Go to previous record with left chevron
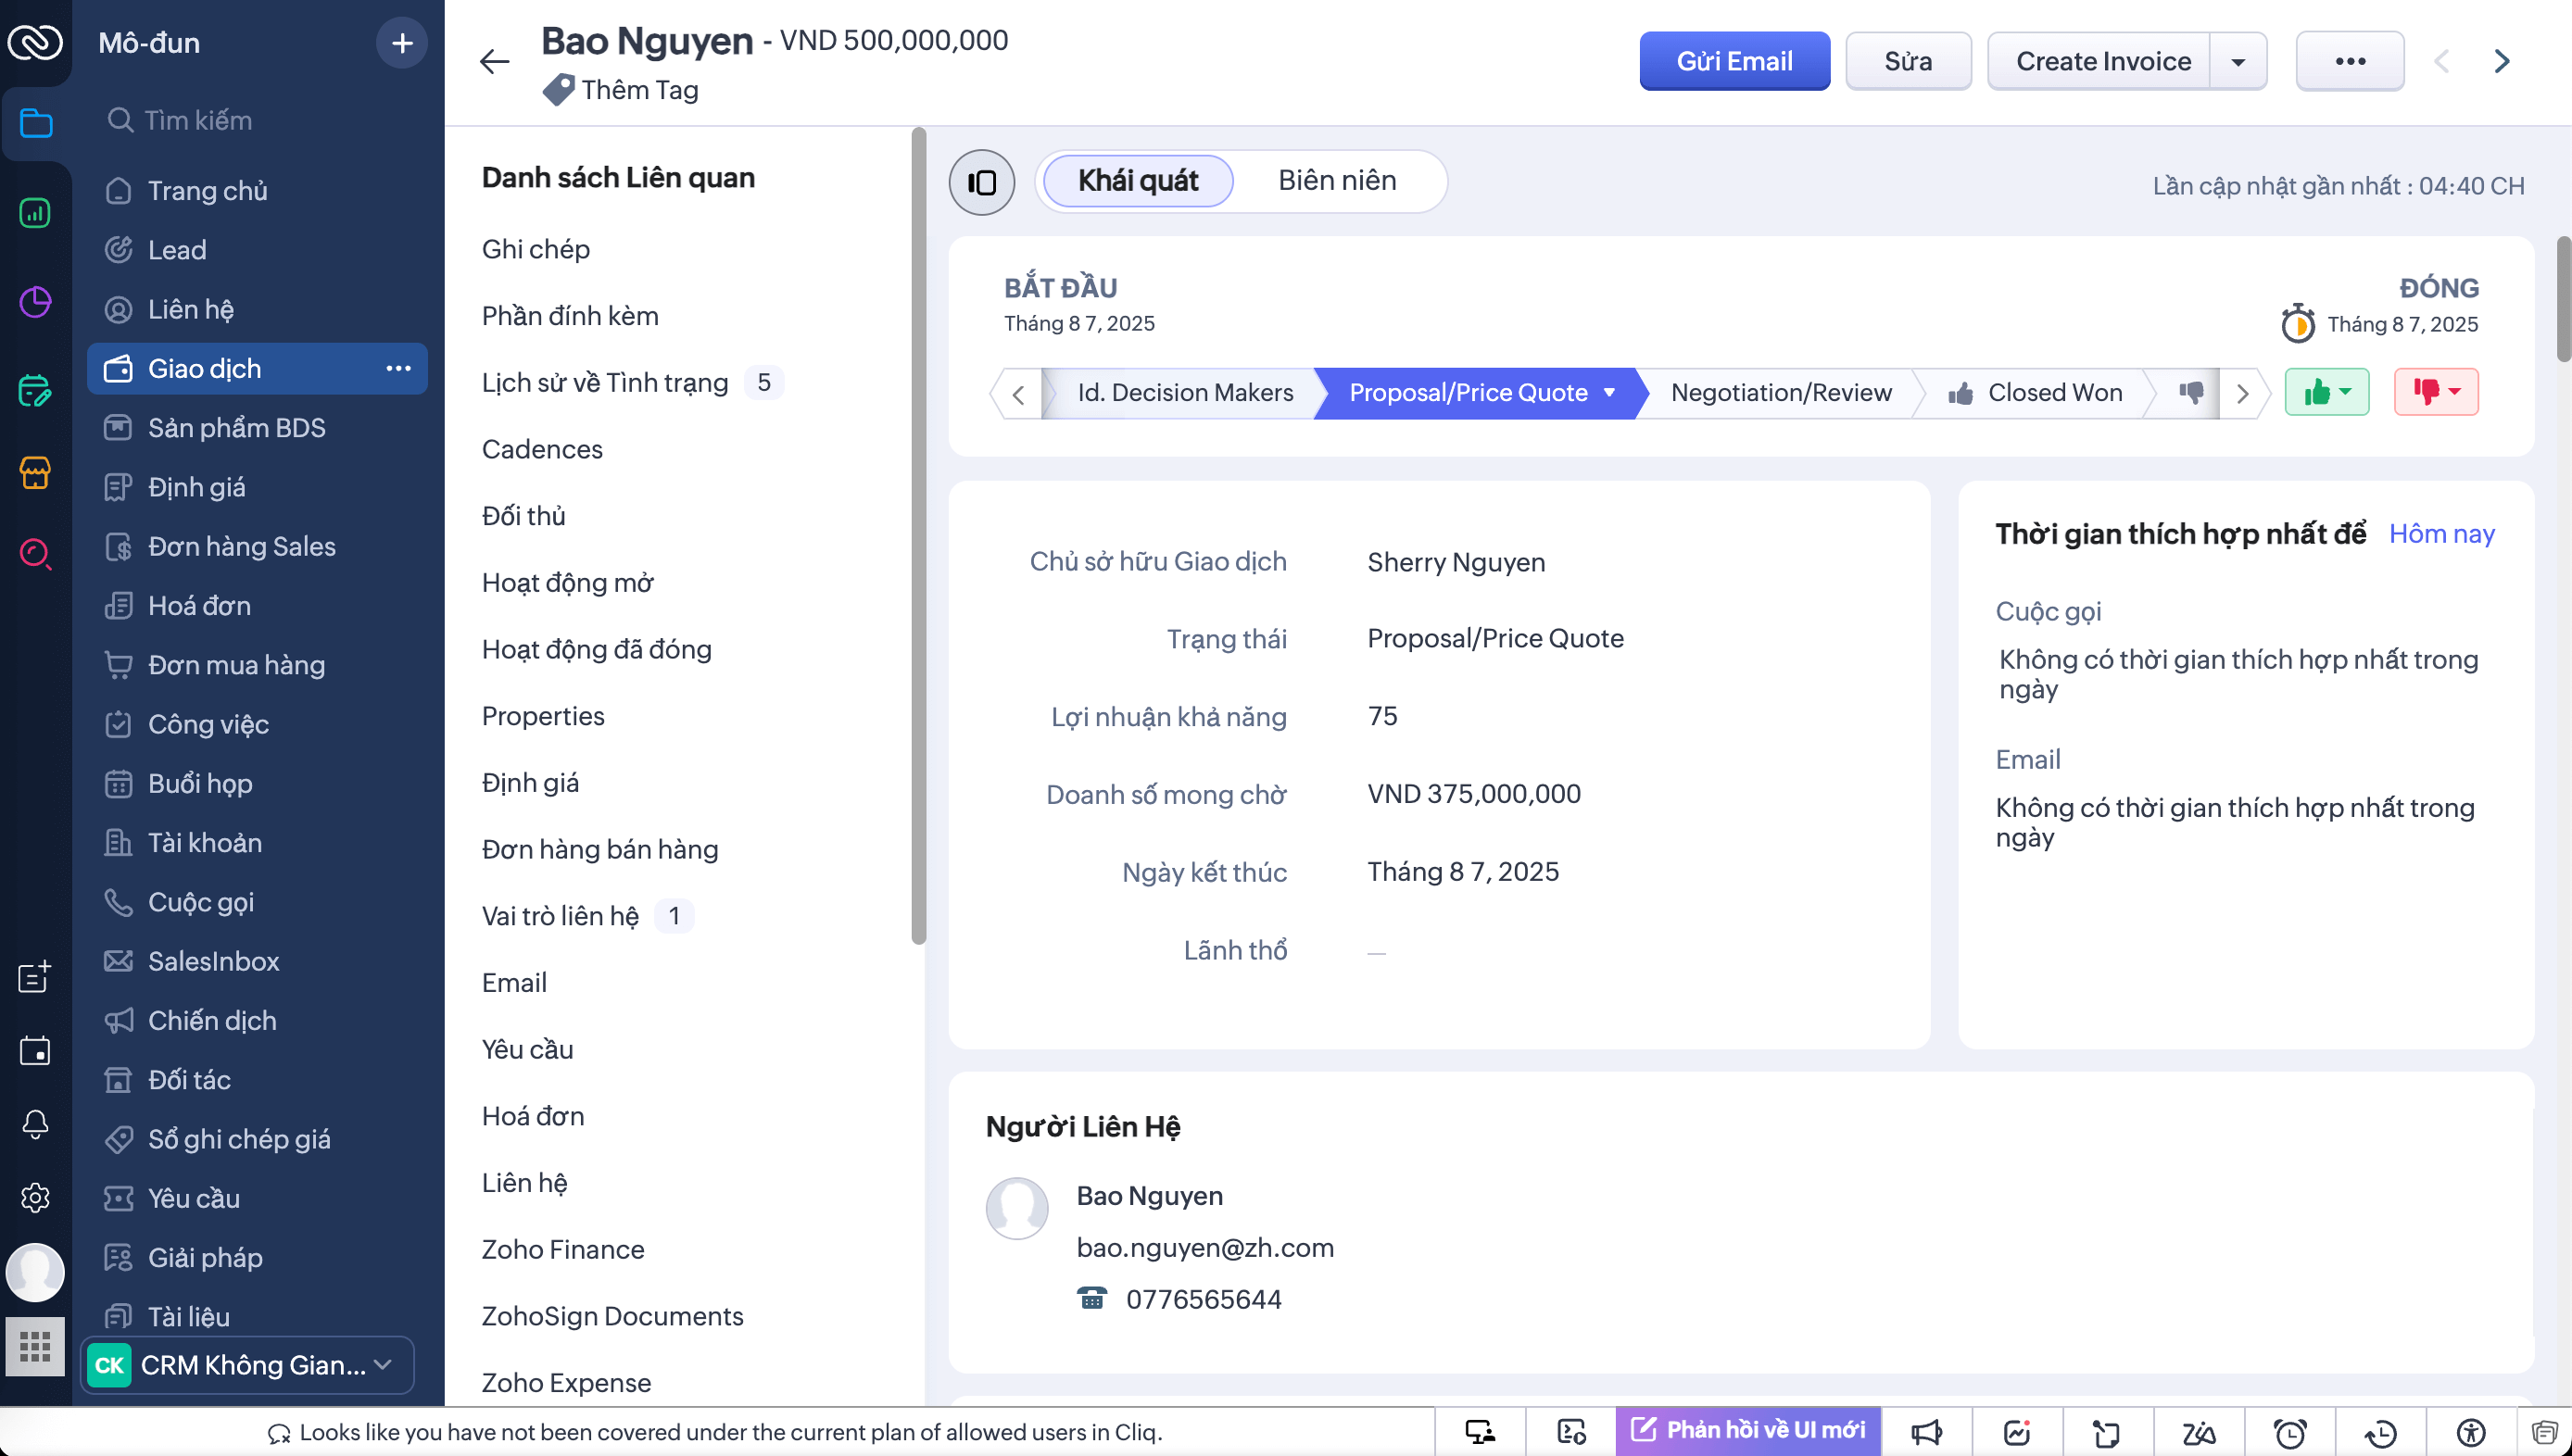 (2441, 61)
